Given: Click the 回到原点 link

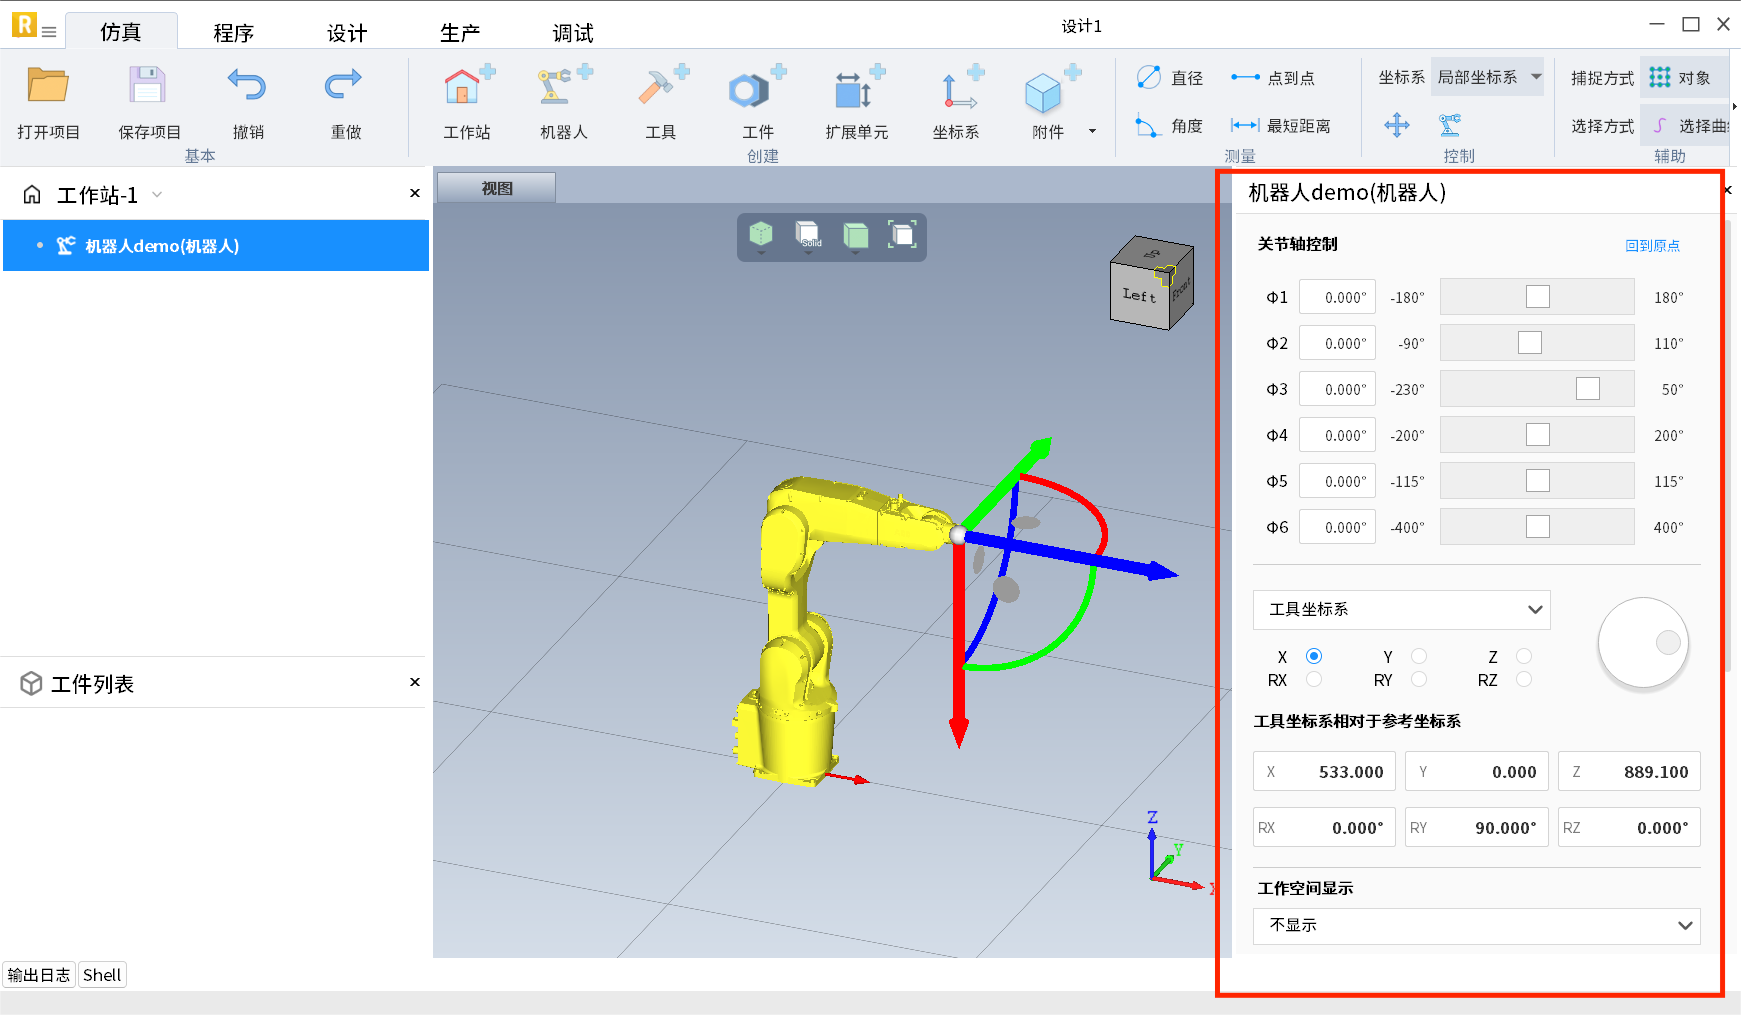Looking at the screenshot, I should pos(1652,246).
